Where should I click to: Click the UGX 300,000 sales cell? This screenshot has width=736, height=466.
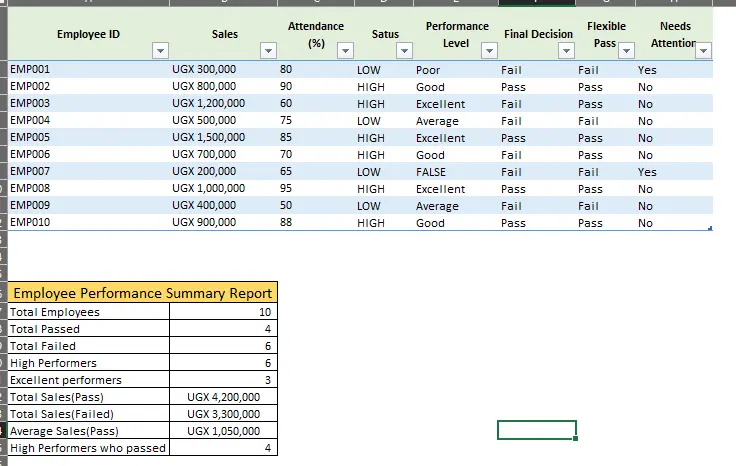click(223, 69)
